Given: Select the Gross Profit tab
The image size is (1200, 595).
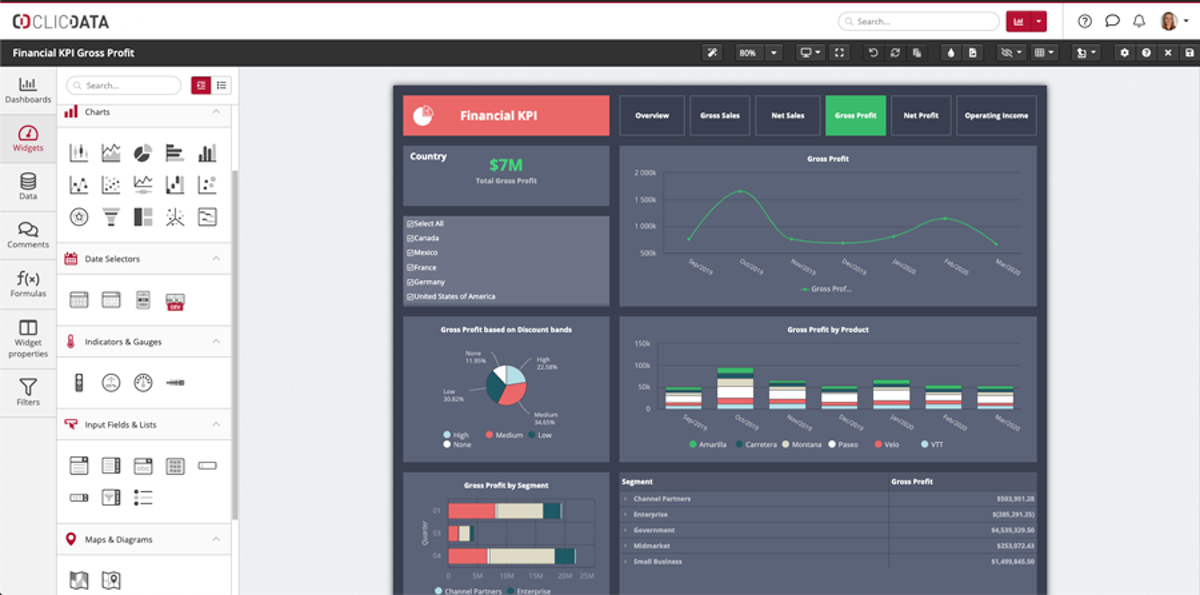Looking at the screenshot, I should 856,116.
